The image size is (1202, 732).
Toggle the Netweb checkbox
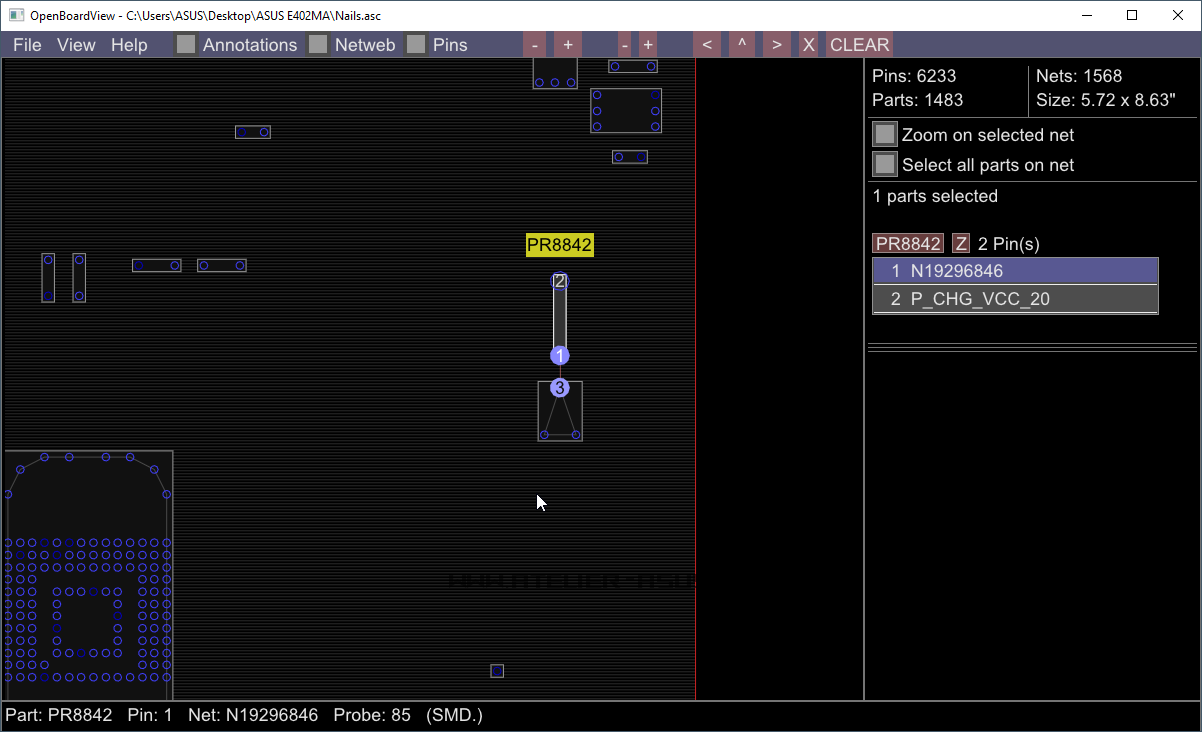[318, 45]
